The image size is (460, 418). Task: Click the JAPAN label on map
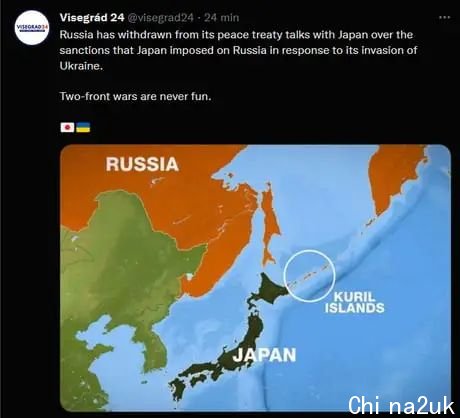[264, 355]
